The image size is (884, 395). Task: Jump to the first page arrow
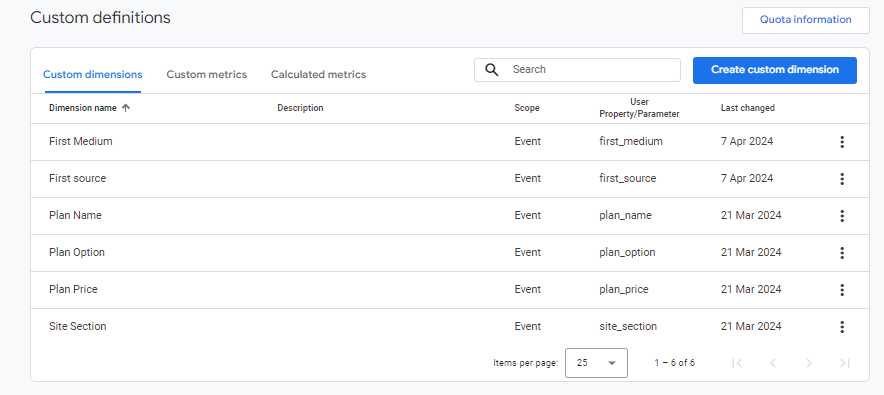(736, 363)
